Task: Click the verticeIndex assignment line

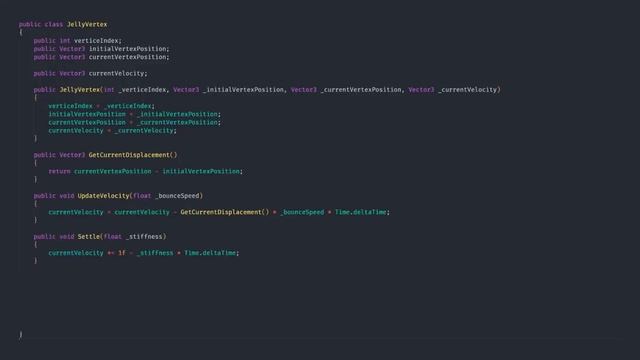Action: click(102, 106)
